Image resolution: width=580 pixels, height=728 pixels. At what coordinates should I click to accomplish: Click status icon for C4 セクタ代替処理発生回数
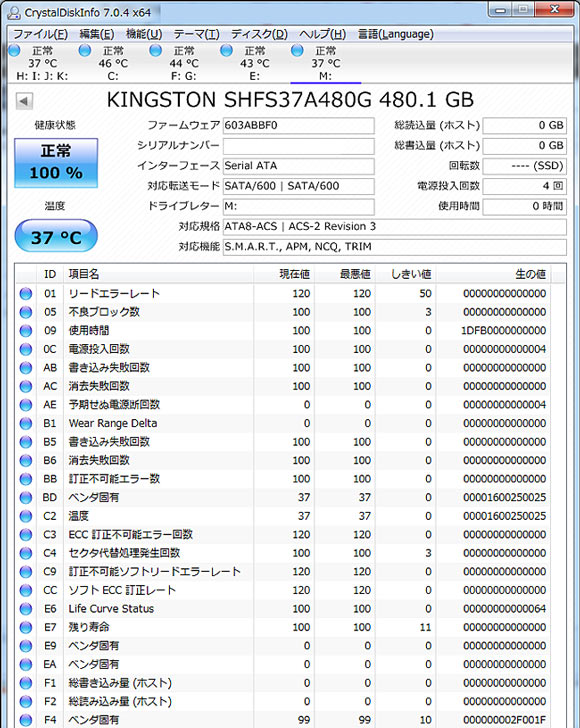pyautogui.click(x=26, y=553)
